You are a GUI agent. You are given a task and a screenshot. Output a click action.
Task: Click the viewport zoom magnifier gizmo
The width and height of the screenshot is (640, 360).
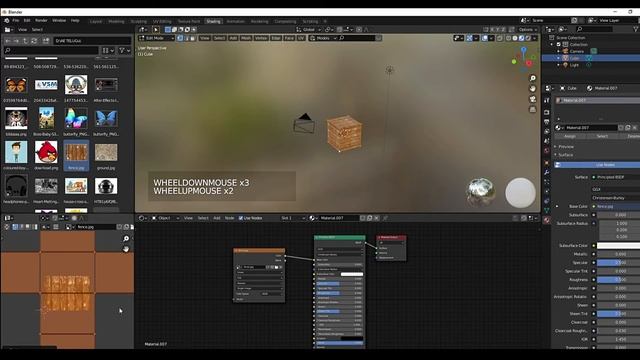[533, 78]
